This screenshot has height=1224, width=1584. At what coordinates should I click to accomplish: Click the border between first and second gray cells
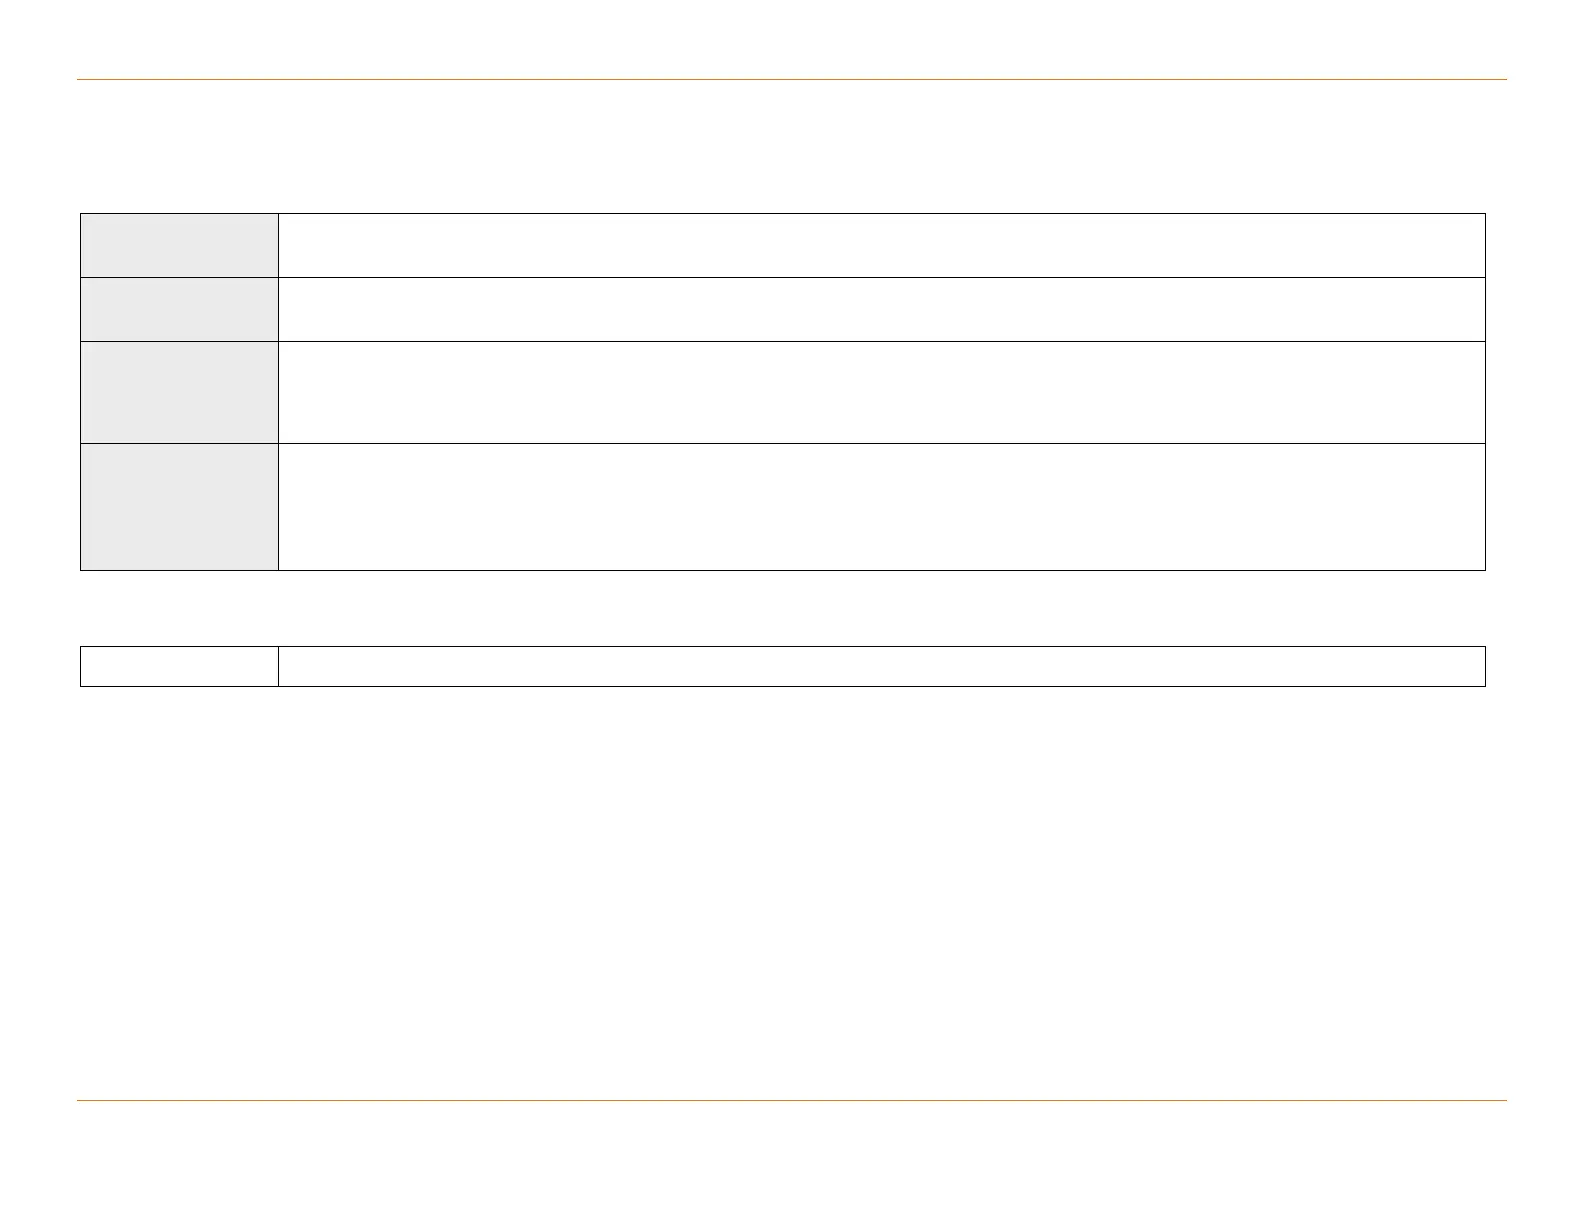(179, 277)
